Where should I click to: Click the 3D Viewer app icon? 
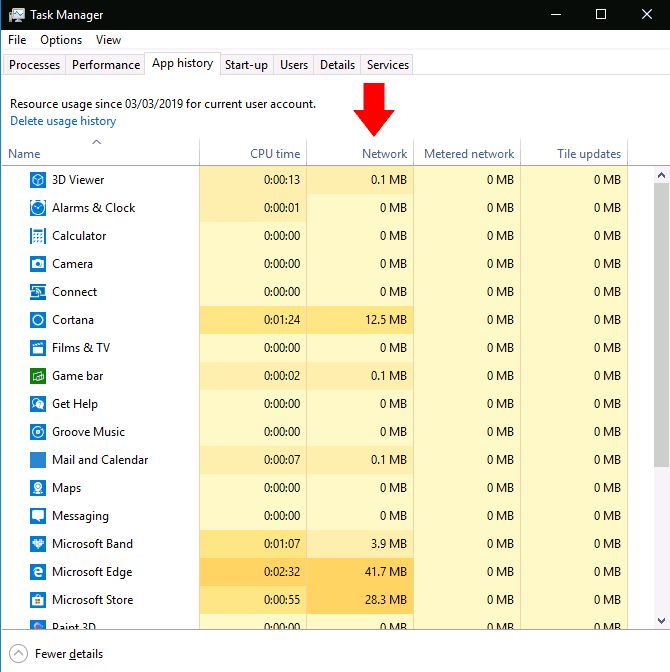point(38,180)
